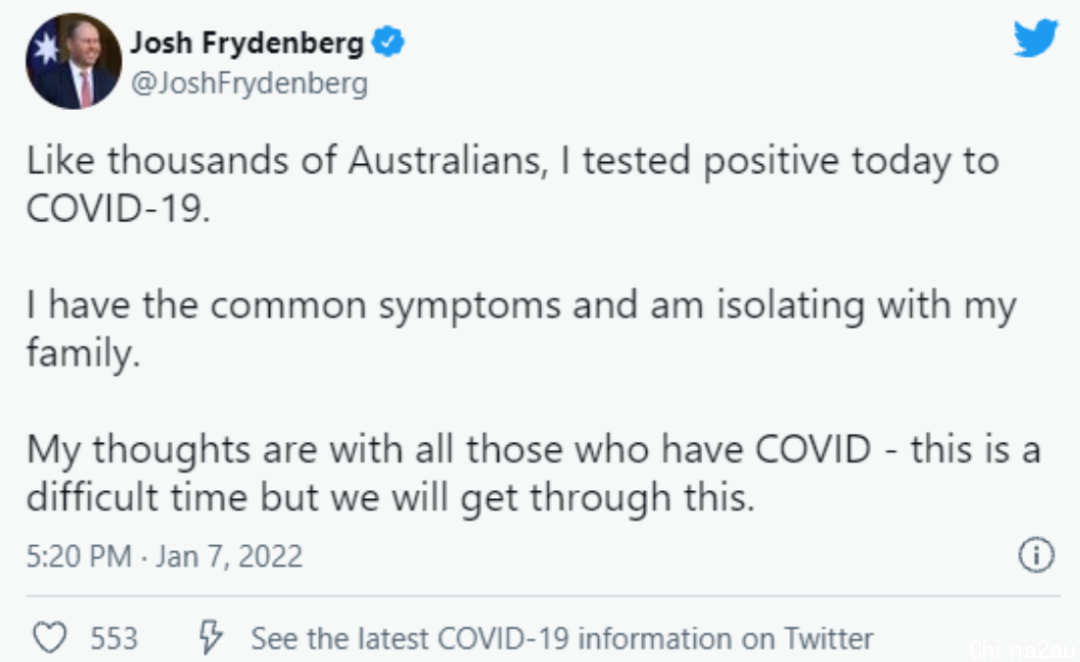
Task: Select the 'tested positive today' paragraph
Action: [x=512, y=184]
